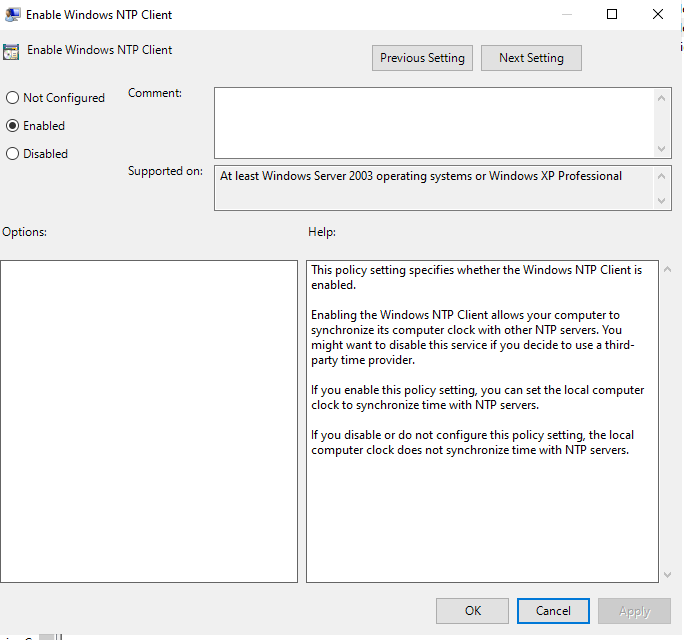Click Supported on scroll down arrow
This screenshot has width=684, height=640.
(661, 201)
